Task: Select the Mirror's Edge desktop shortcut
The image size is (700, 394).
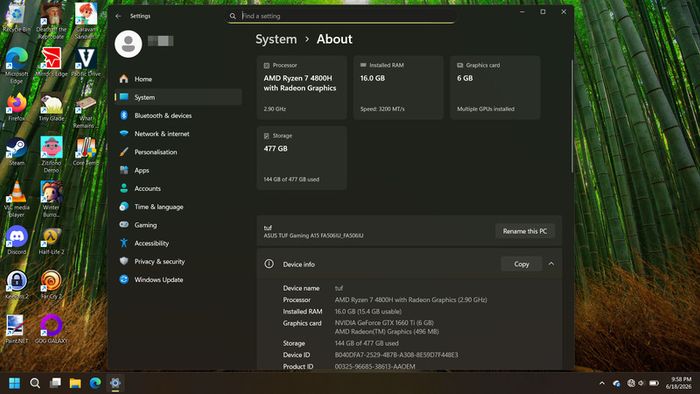Action: (51, 62)
